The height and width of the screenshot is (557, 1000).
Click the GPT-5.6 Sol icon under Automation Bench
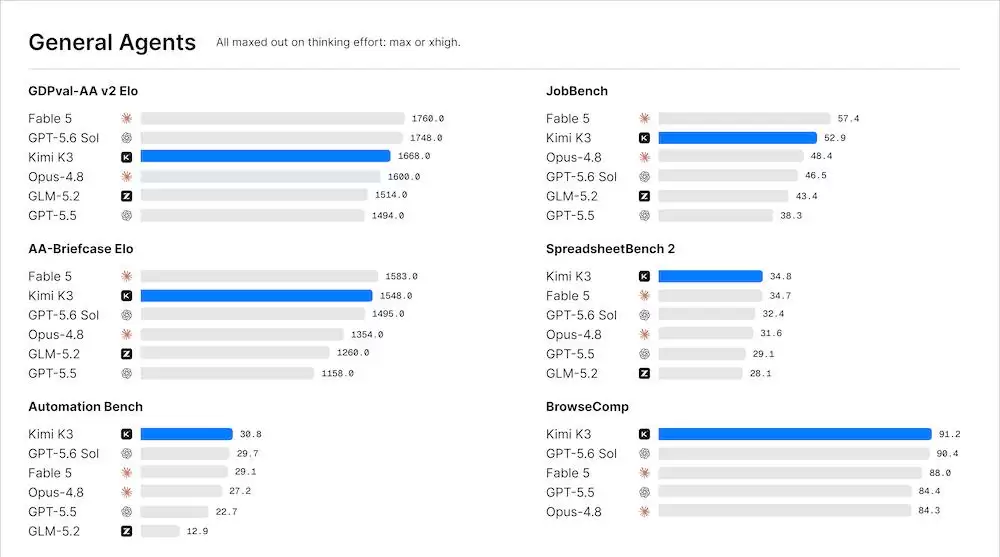tap(126, 454)
